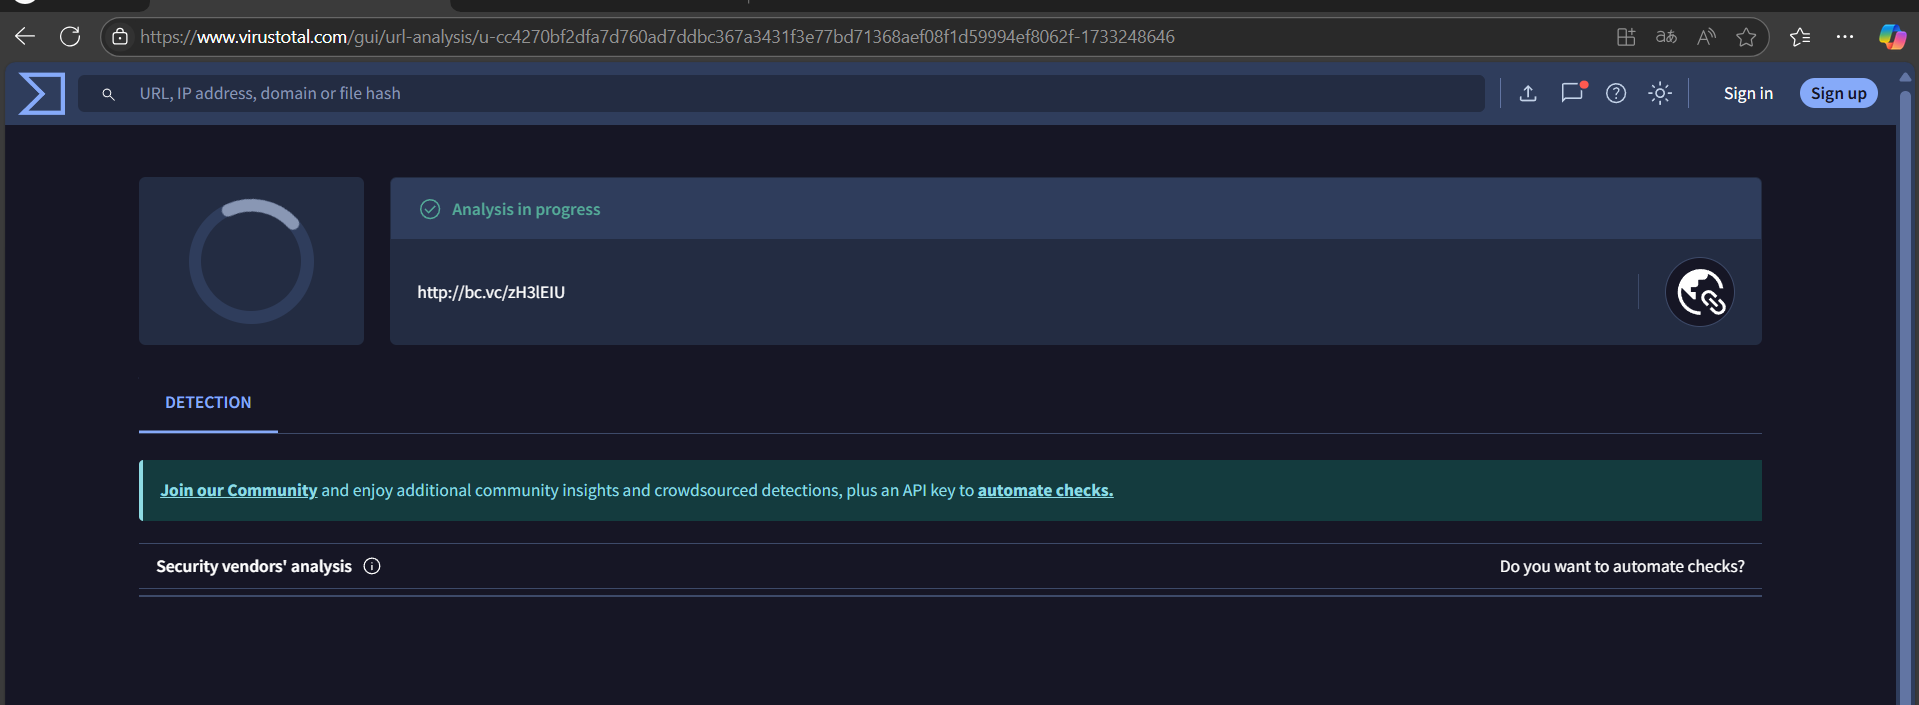Open the browser Settings and more menu
1919x705 pixels.
pos(1845,37)
